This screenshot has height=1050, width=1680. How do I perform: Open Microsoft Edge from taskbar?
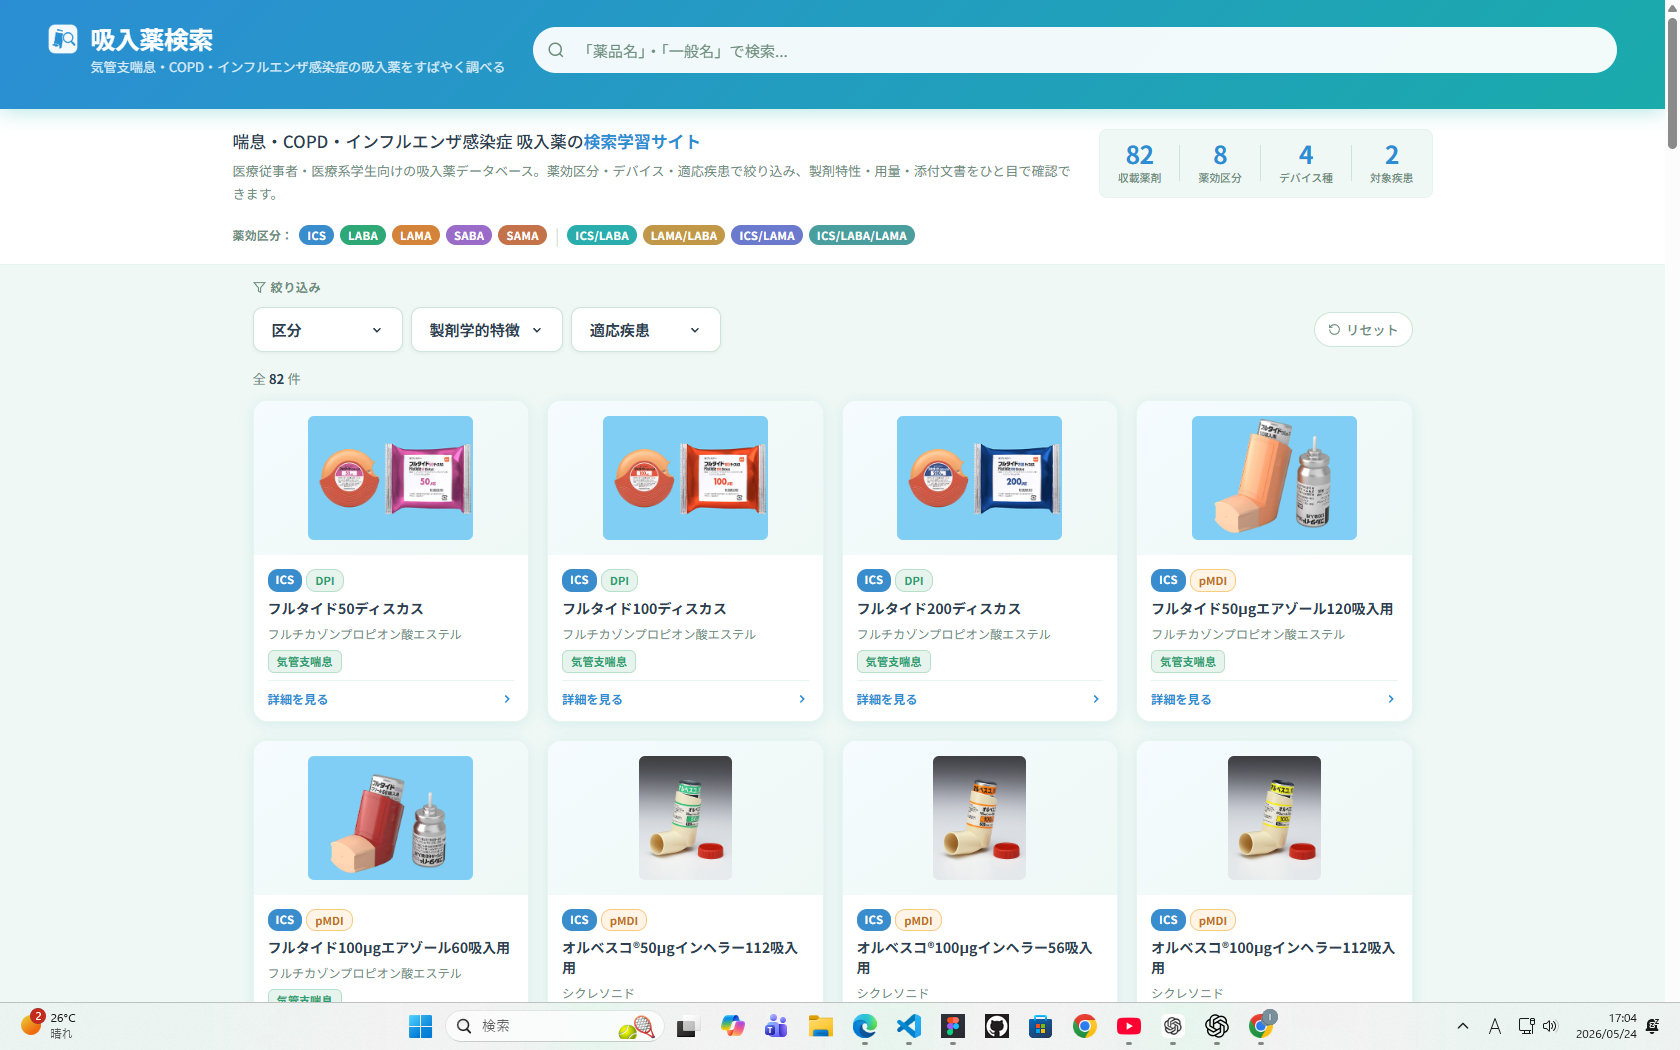[x=865, y=1026]
